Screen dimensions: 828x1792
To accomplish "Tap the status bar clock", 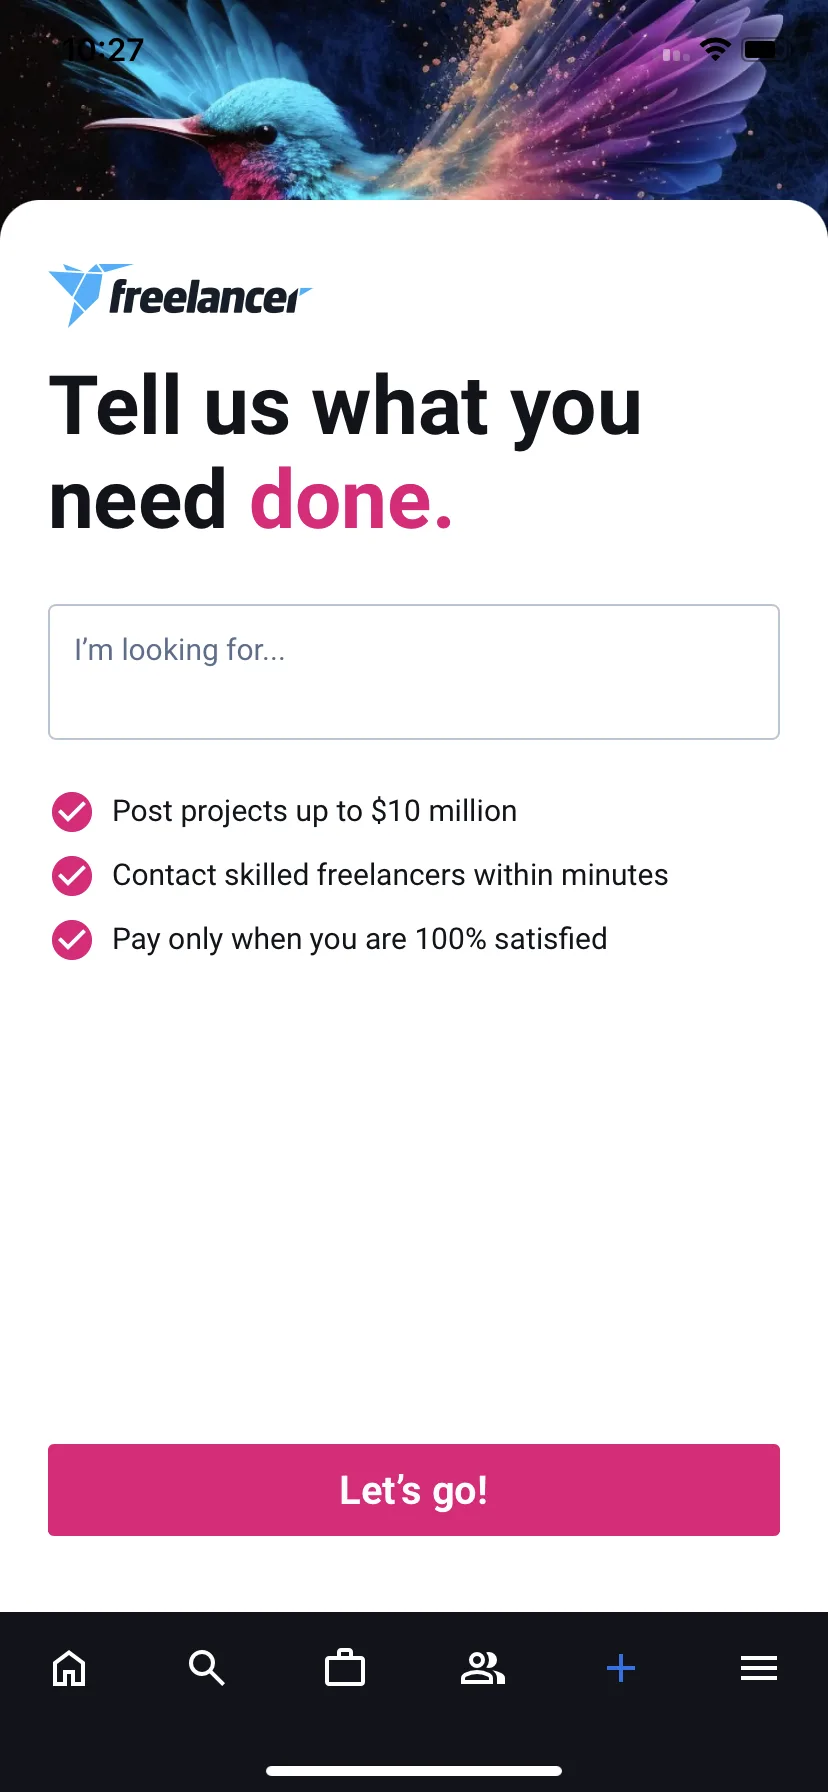I will tap(104, 49).
